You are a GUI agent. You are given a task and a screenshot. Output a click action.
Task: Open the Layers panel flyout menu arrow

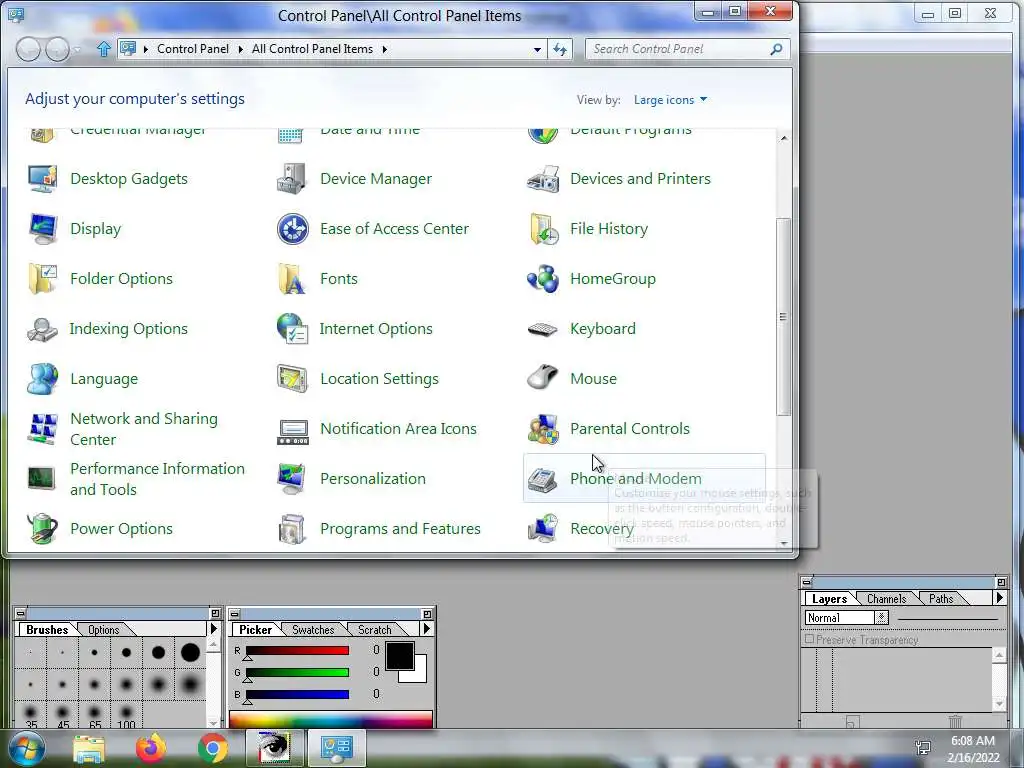(x=999, y=598)
